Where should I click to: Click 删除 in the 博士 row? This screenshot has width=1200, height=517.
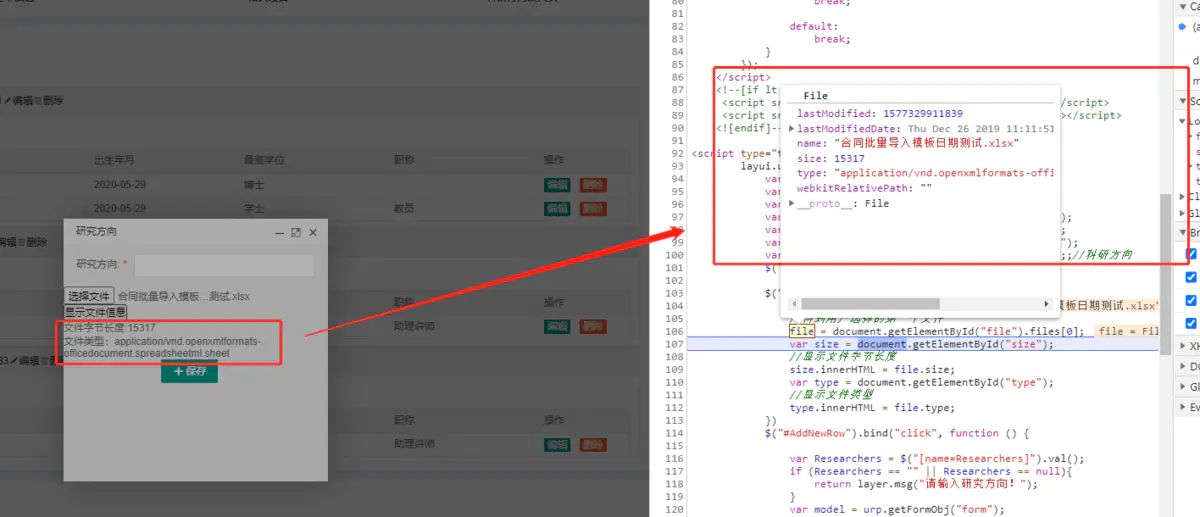point(593,185)
